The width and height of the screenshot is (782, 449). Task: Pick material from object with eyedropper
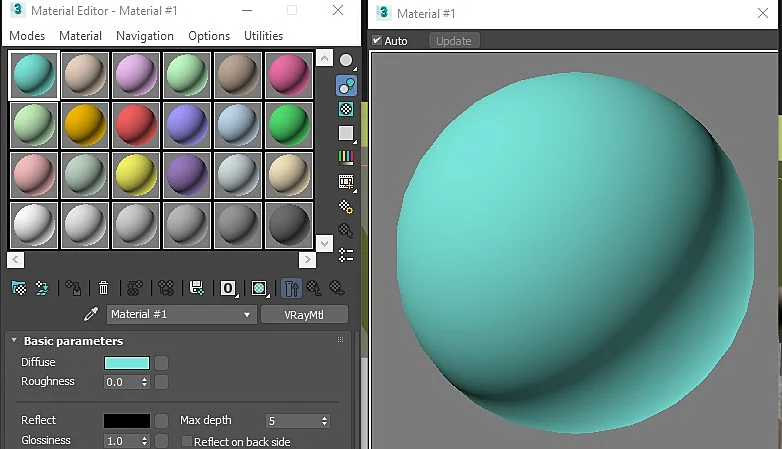(x=91, y=314)
